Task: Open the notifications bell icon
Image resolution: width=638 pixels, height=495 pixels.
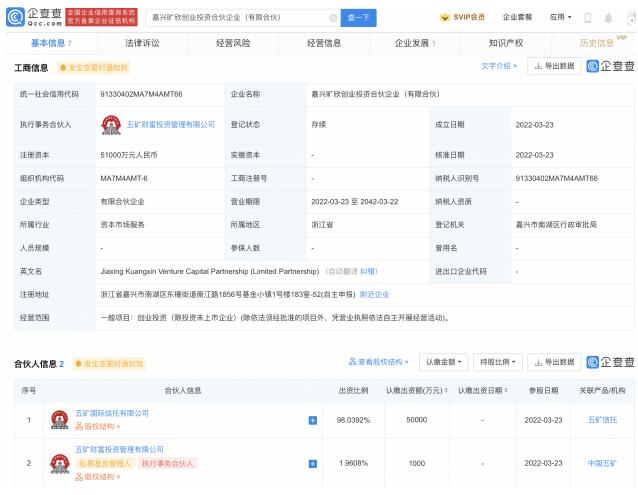Action: [x=608, y=18]
